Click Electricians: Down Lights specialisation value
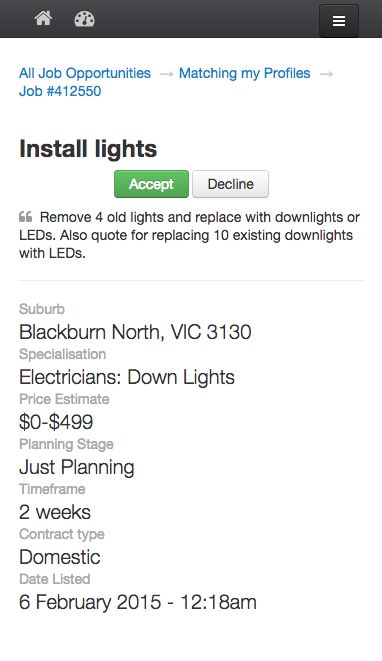Screen dimensions: 382x661 point(127,377)
